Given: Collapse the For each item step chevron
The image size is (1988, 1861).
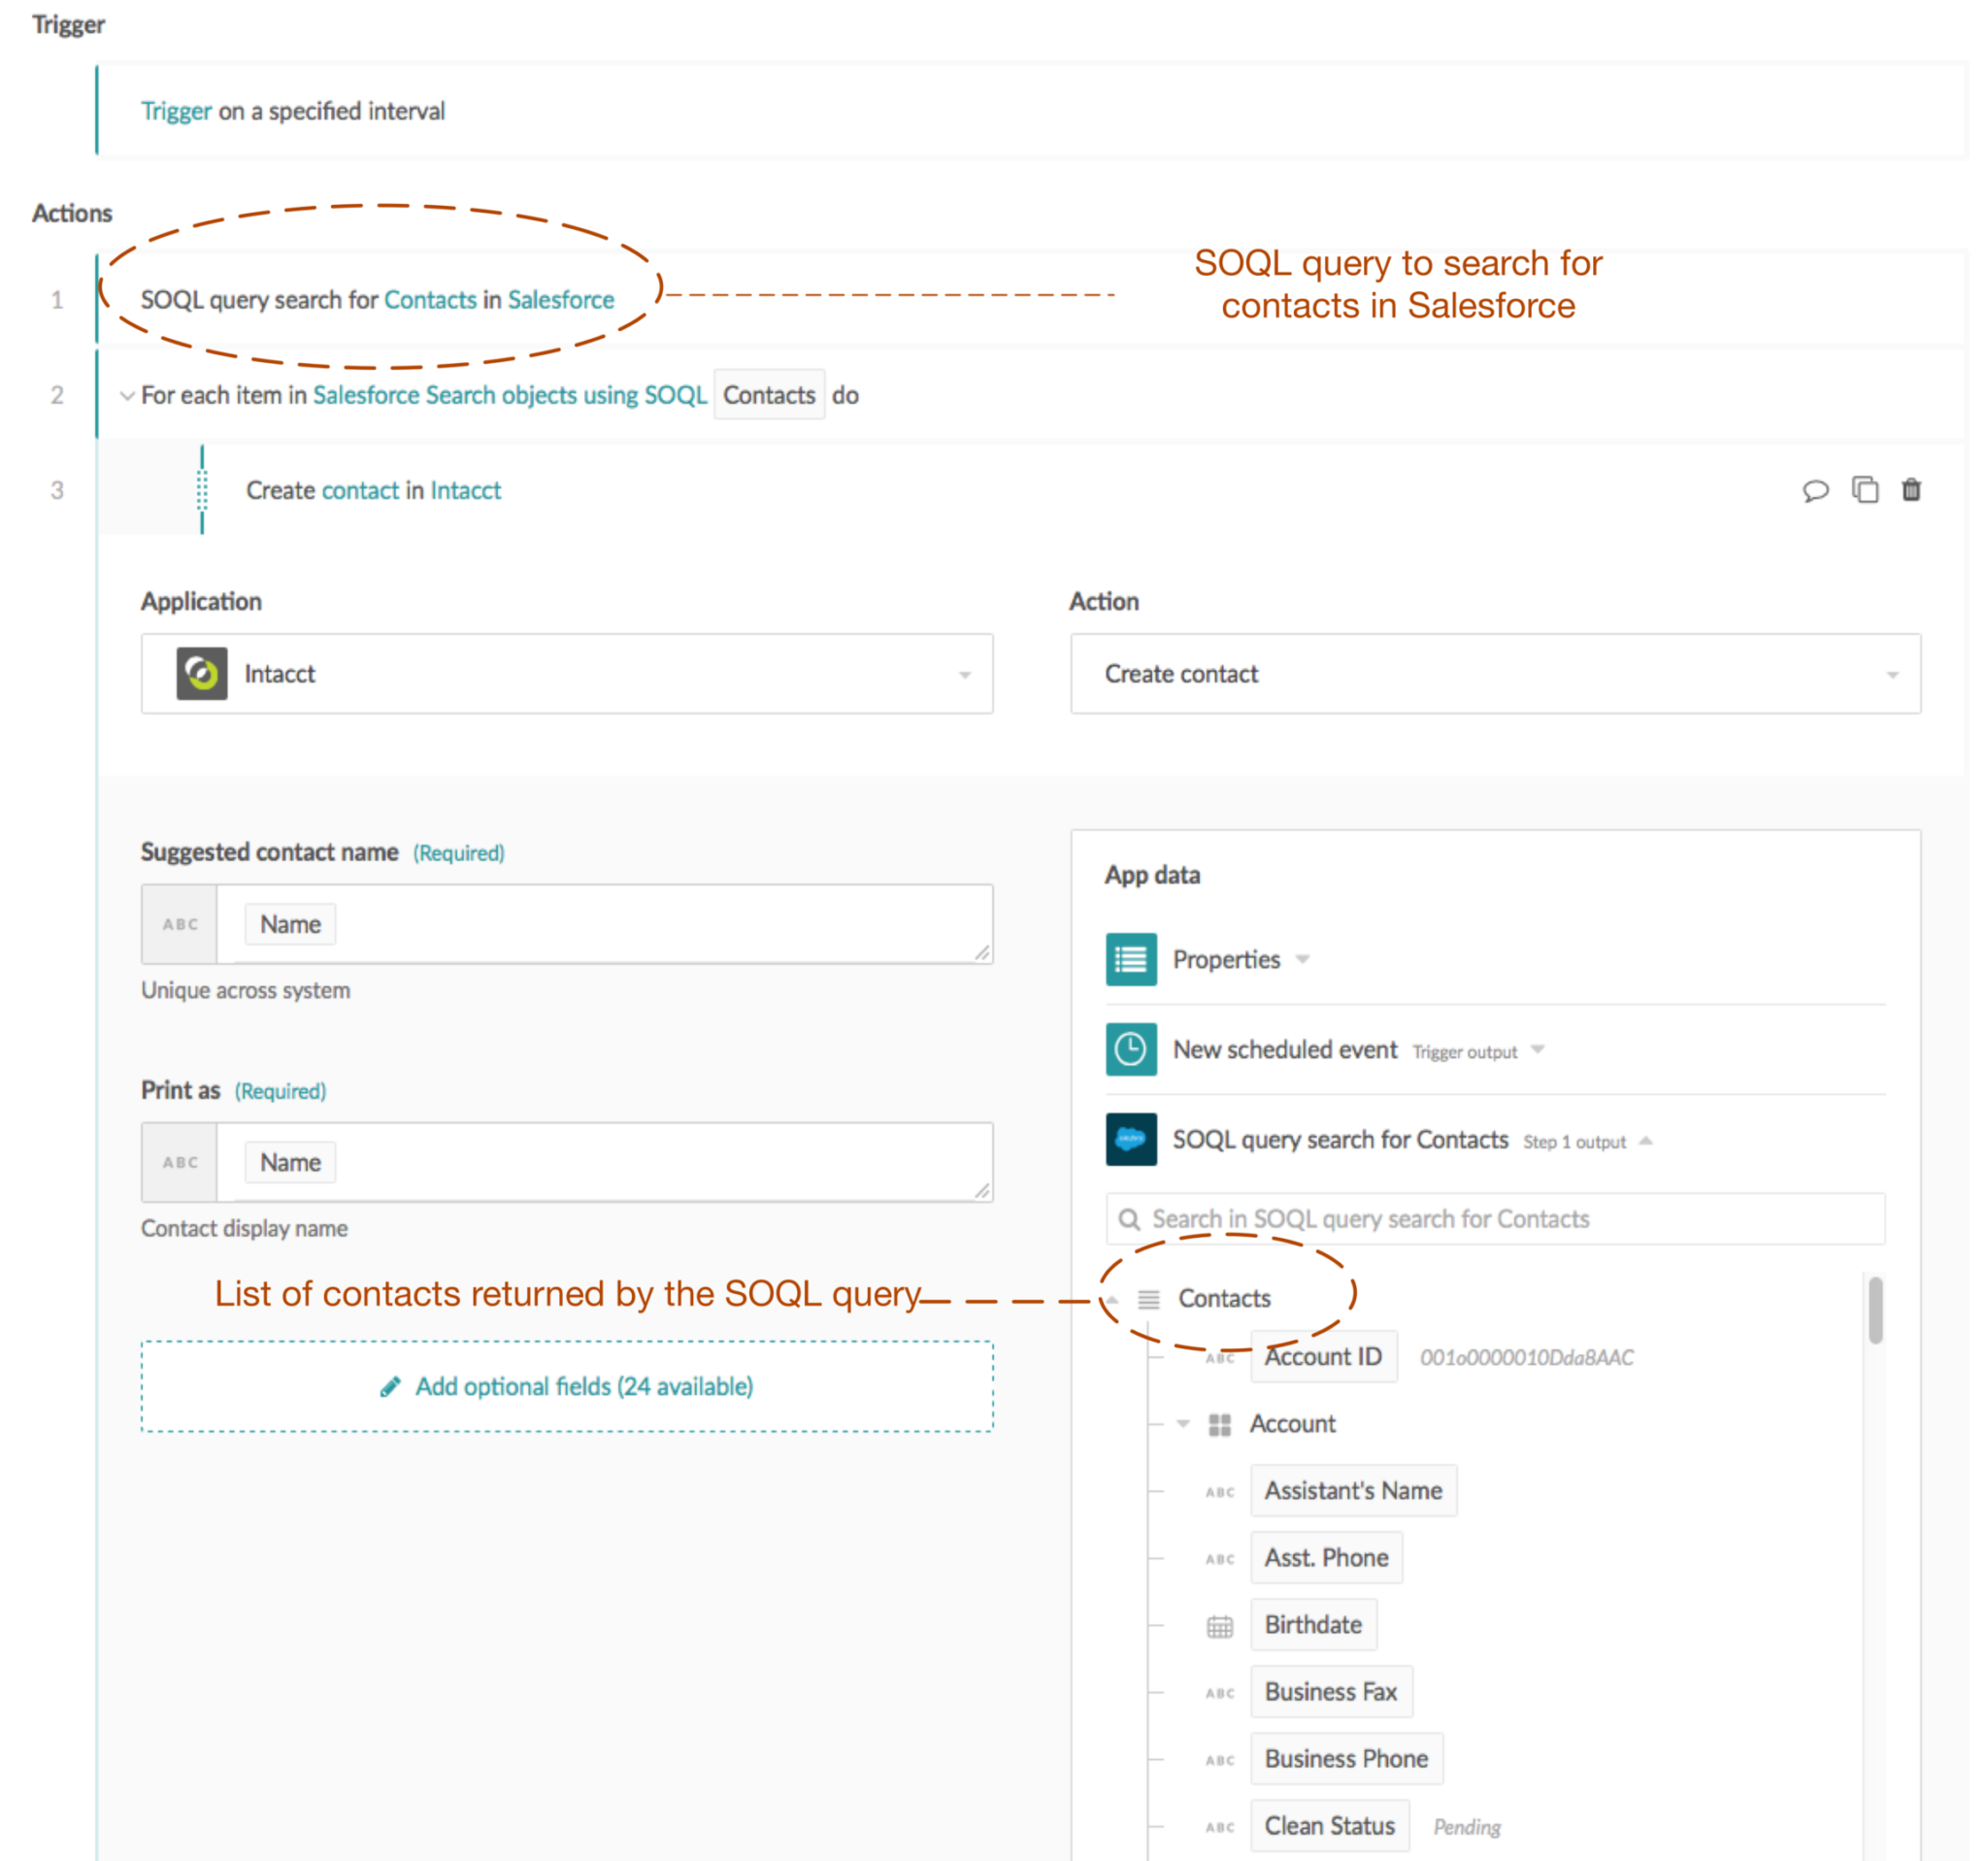Looking at the screenshot, I should point(127,395).
